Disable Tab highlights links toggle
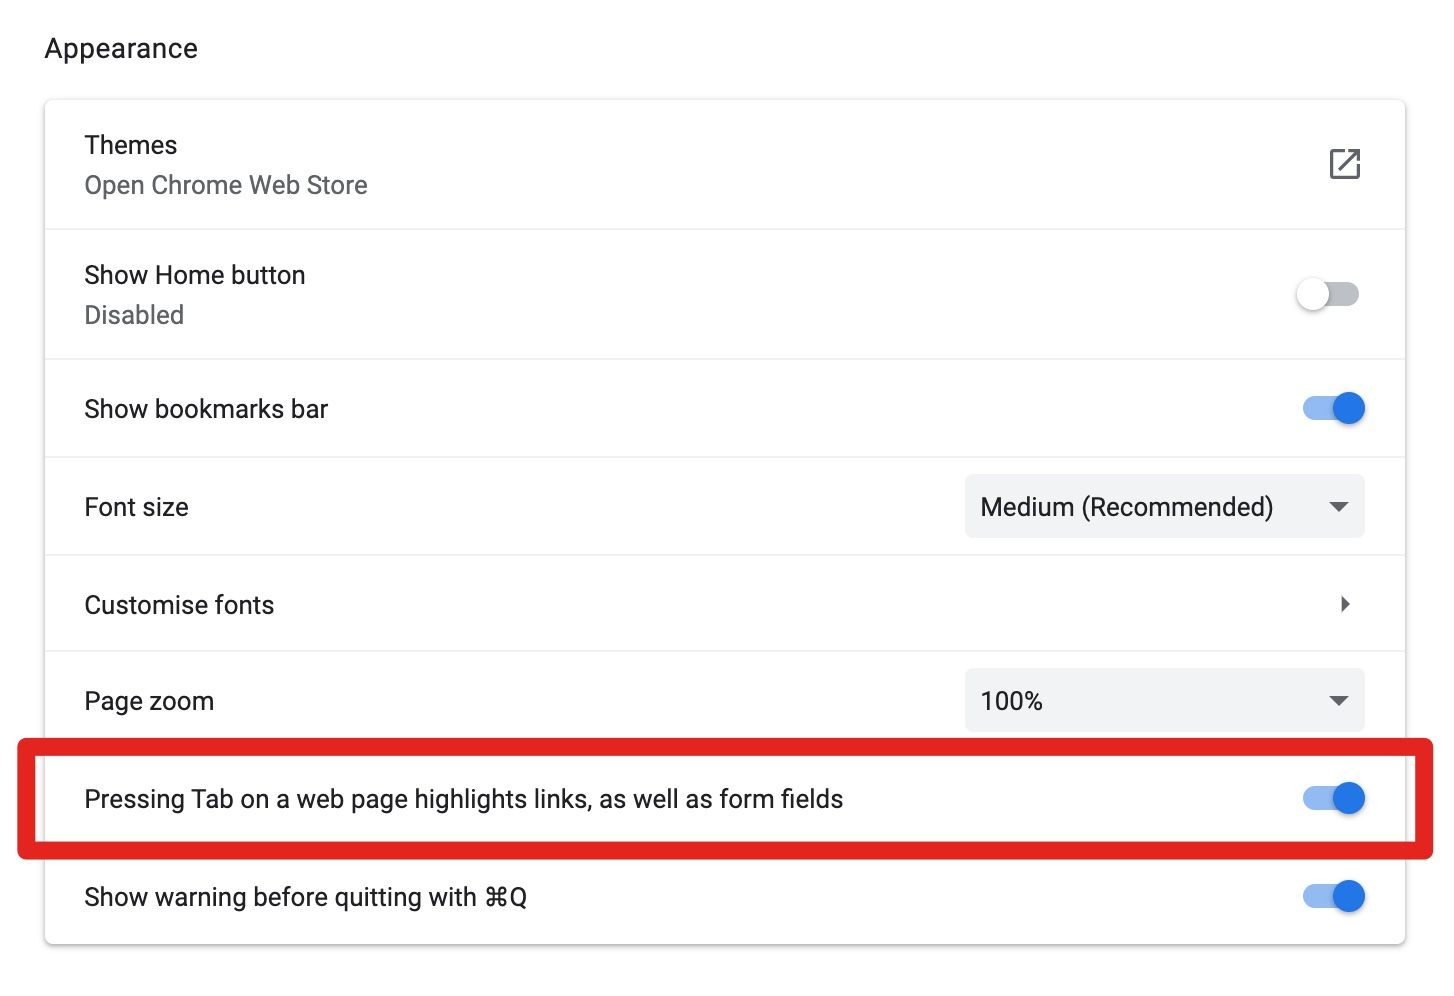The width and height of the screenshot is (1454, 996). point(1333,798)
